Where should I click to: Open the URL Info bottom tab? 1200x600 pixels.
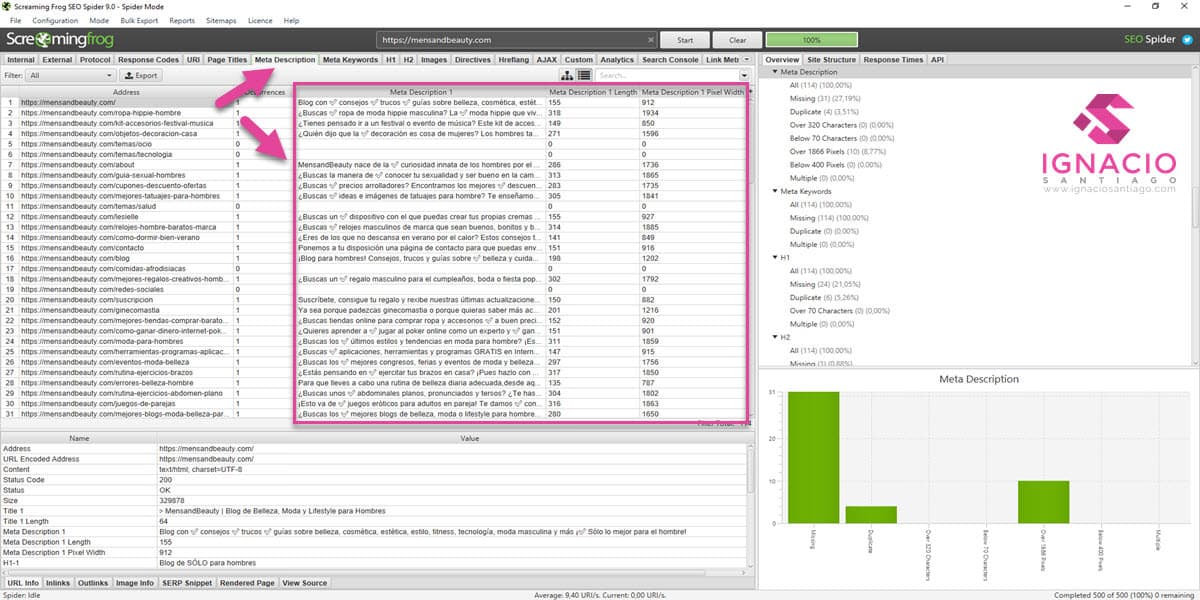point(23,582)
